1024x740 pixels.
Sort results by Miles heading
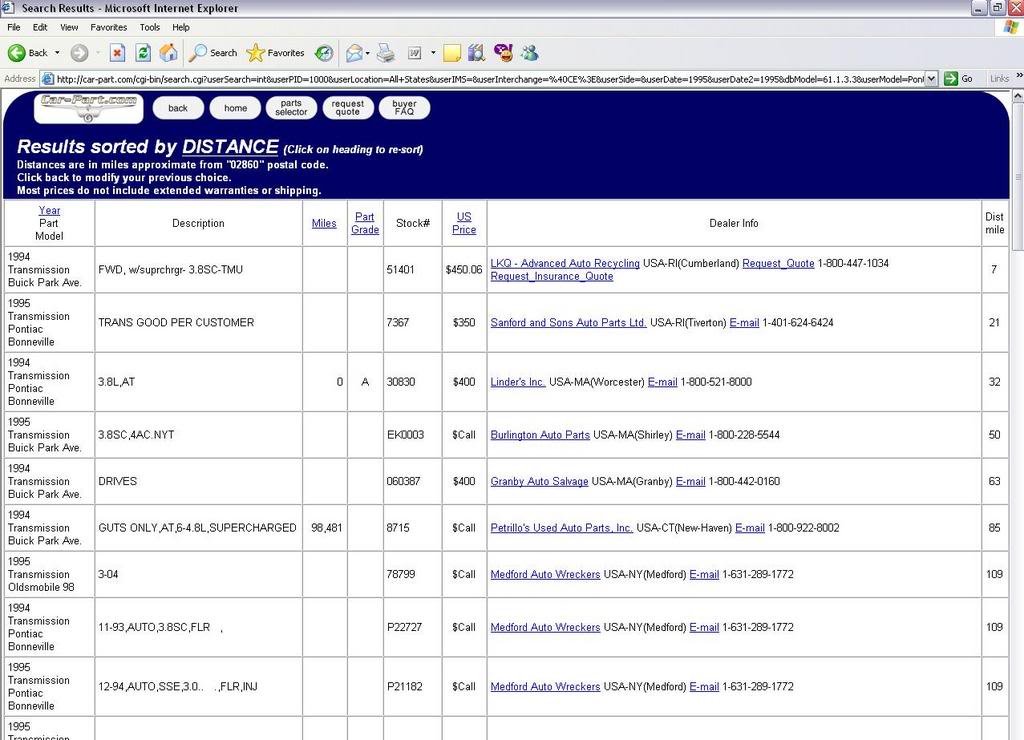click(324, 223)
